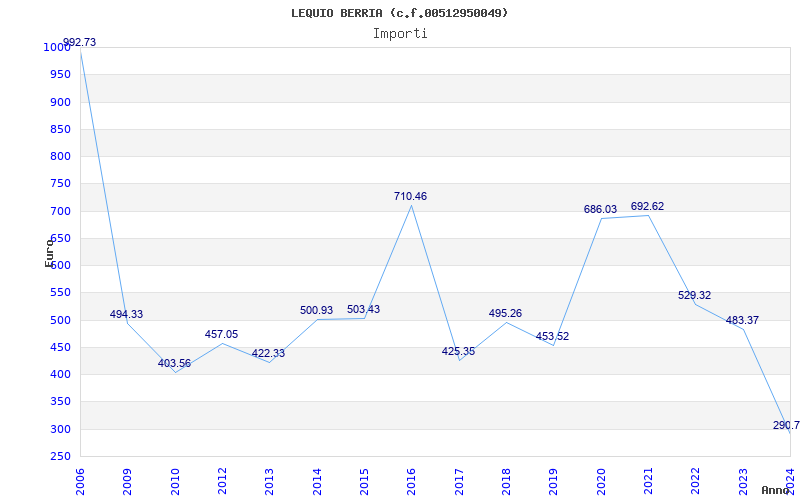The height and width of the screenshot is (500, 800).
Task: Click the Euro vertical axis title
Action: click(x=49, y=252)
